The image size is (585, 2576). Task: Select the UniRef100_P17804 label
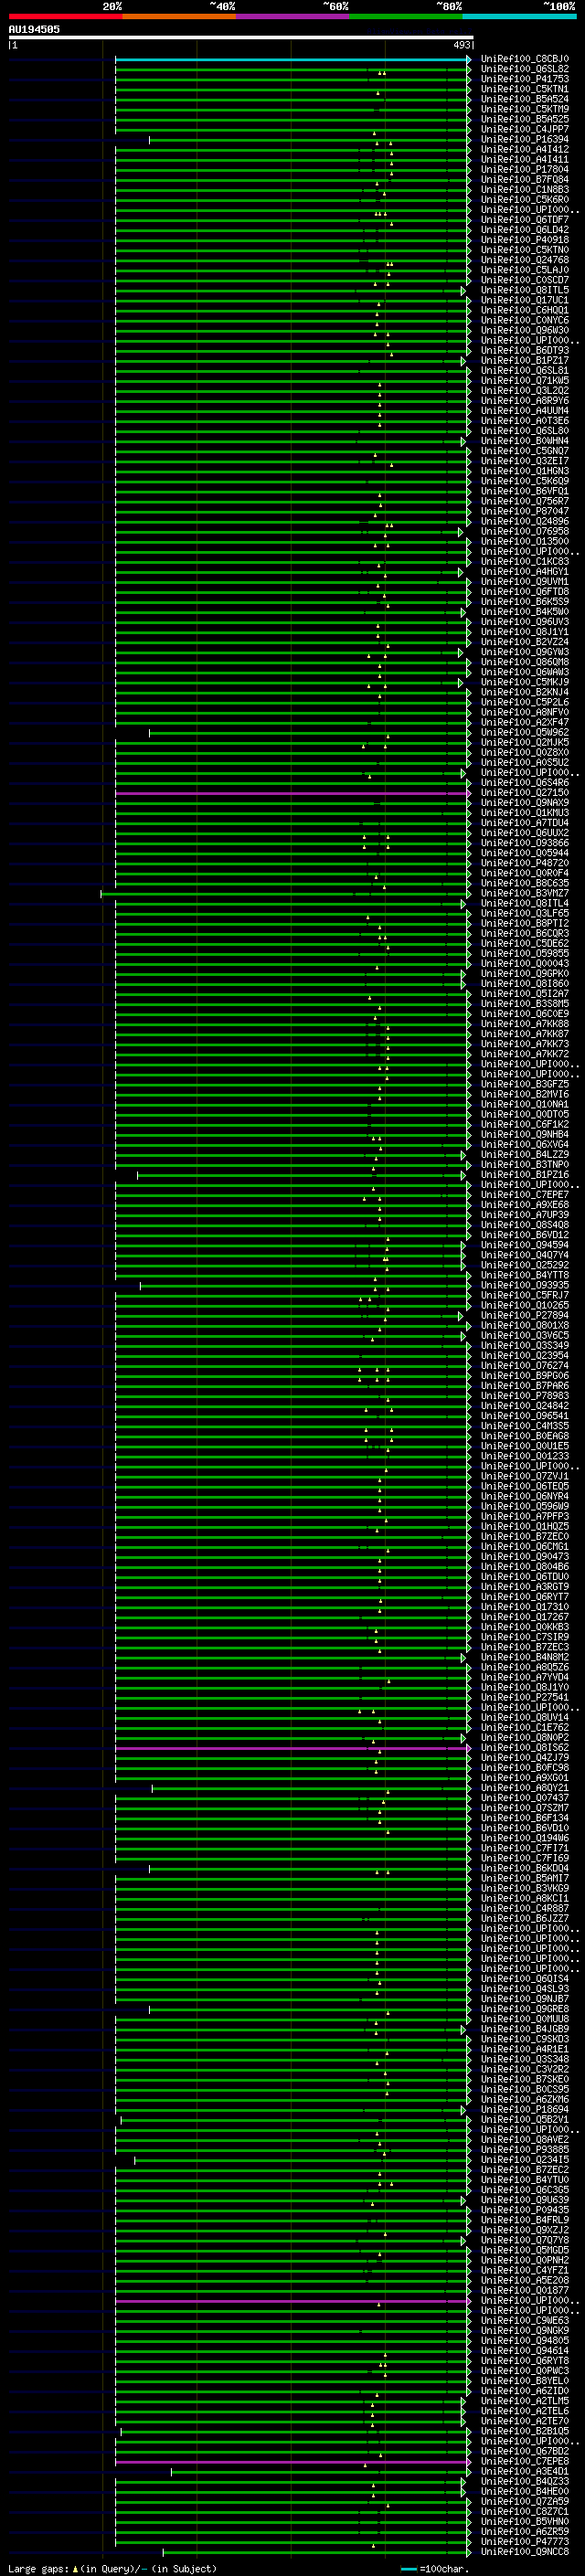525,169
